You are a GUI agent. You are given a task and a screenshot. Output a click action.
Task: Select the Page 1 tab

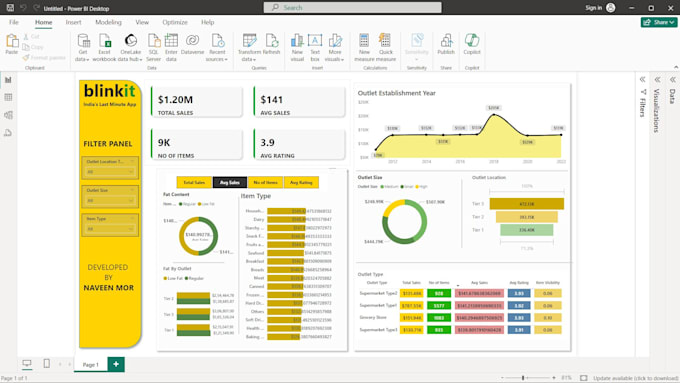[91, 364]
